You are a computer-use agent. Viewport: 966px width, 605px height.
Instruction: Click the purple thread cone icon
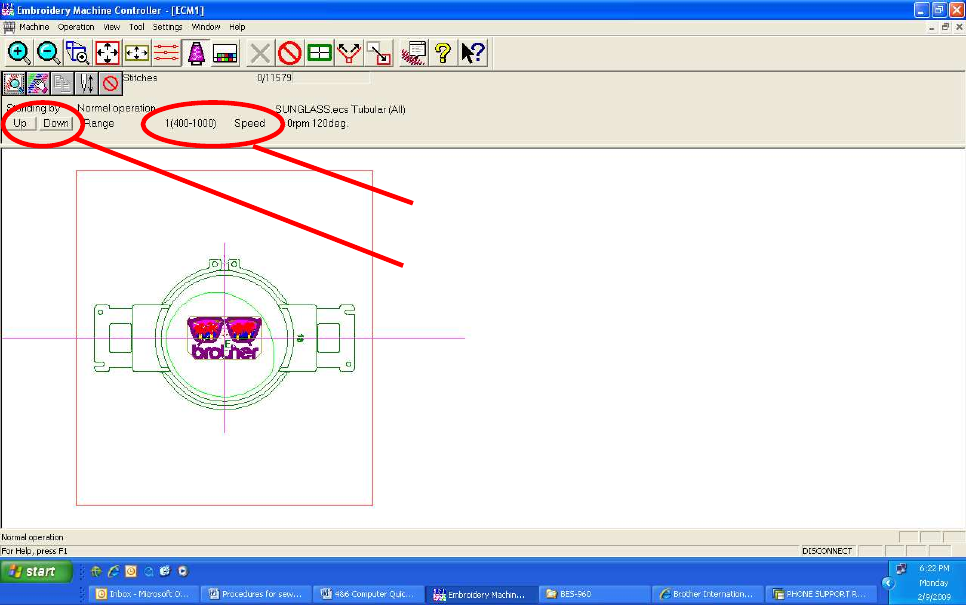tap(196, 53)
